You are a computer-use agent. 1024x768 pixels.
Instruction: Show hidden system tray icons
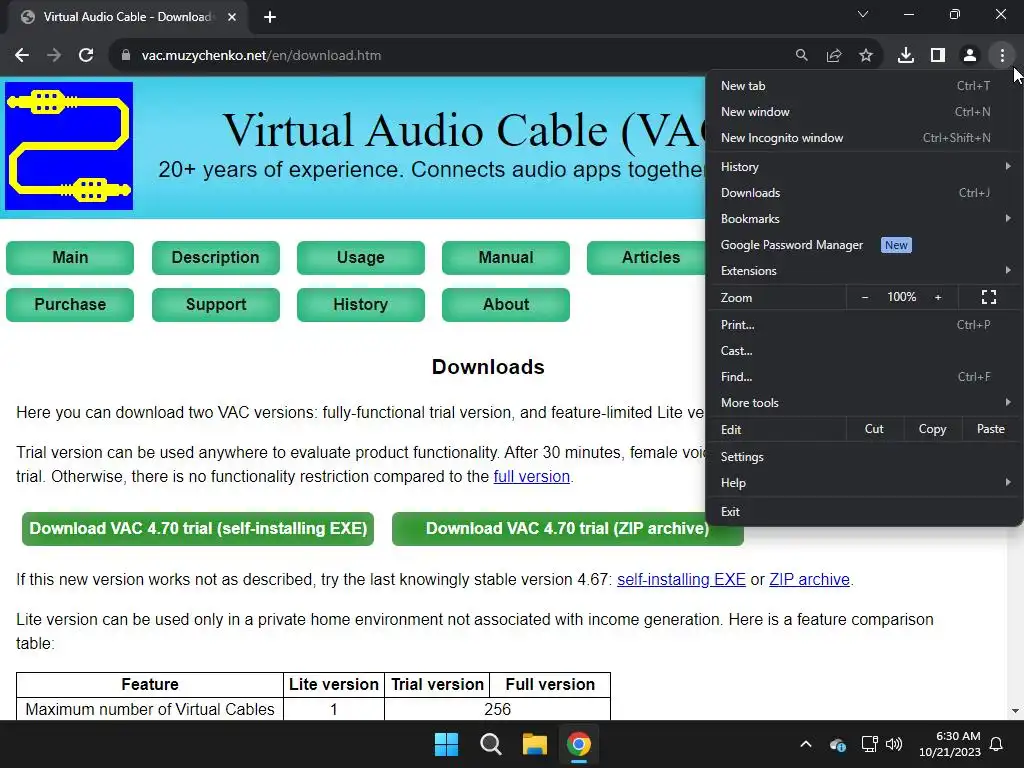tap(806, 744)
